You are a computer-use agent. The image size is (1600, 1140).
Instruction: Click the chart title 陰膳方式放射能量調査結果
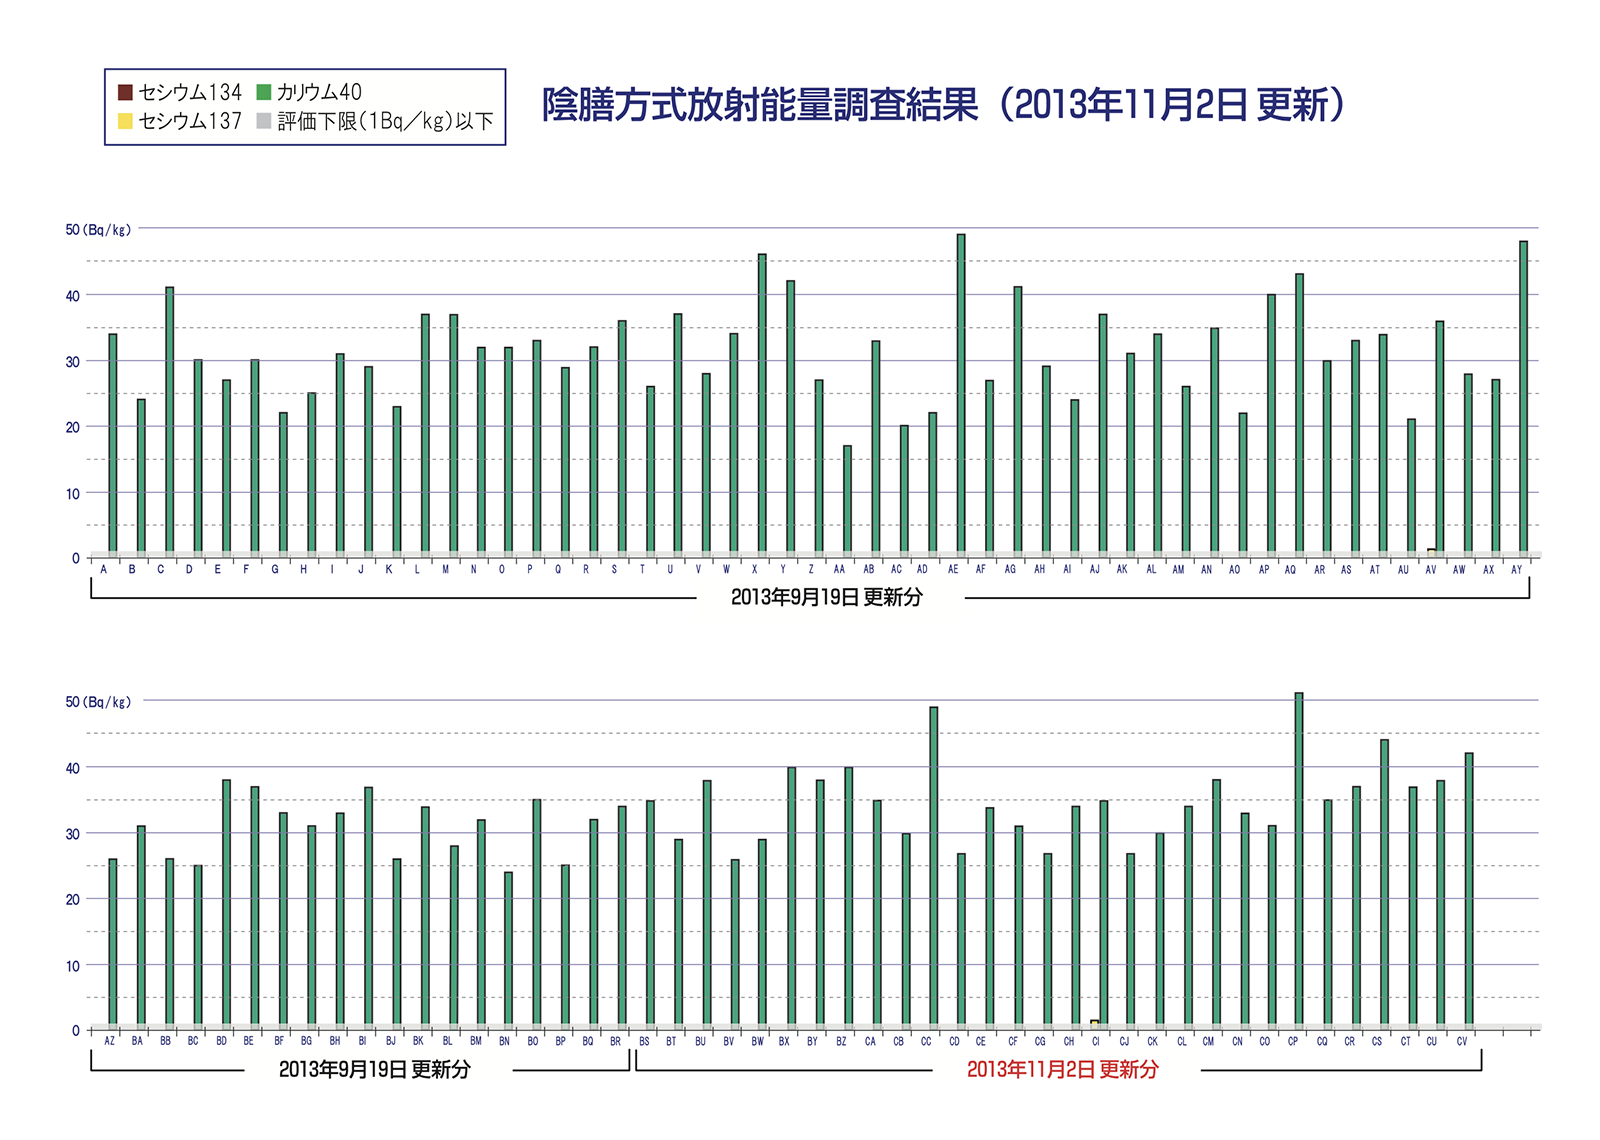coord(760,105)
